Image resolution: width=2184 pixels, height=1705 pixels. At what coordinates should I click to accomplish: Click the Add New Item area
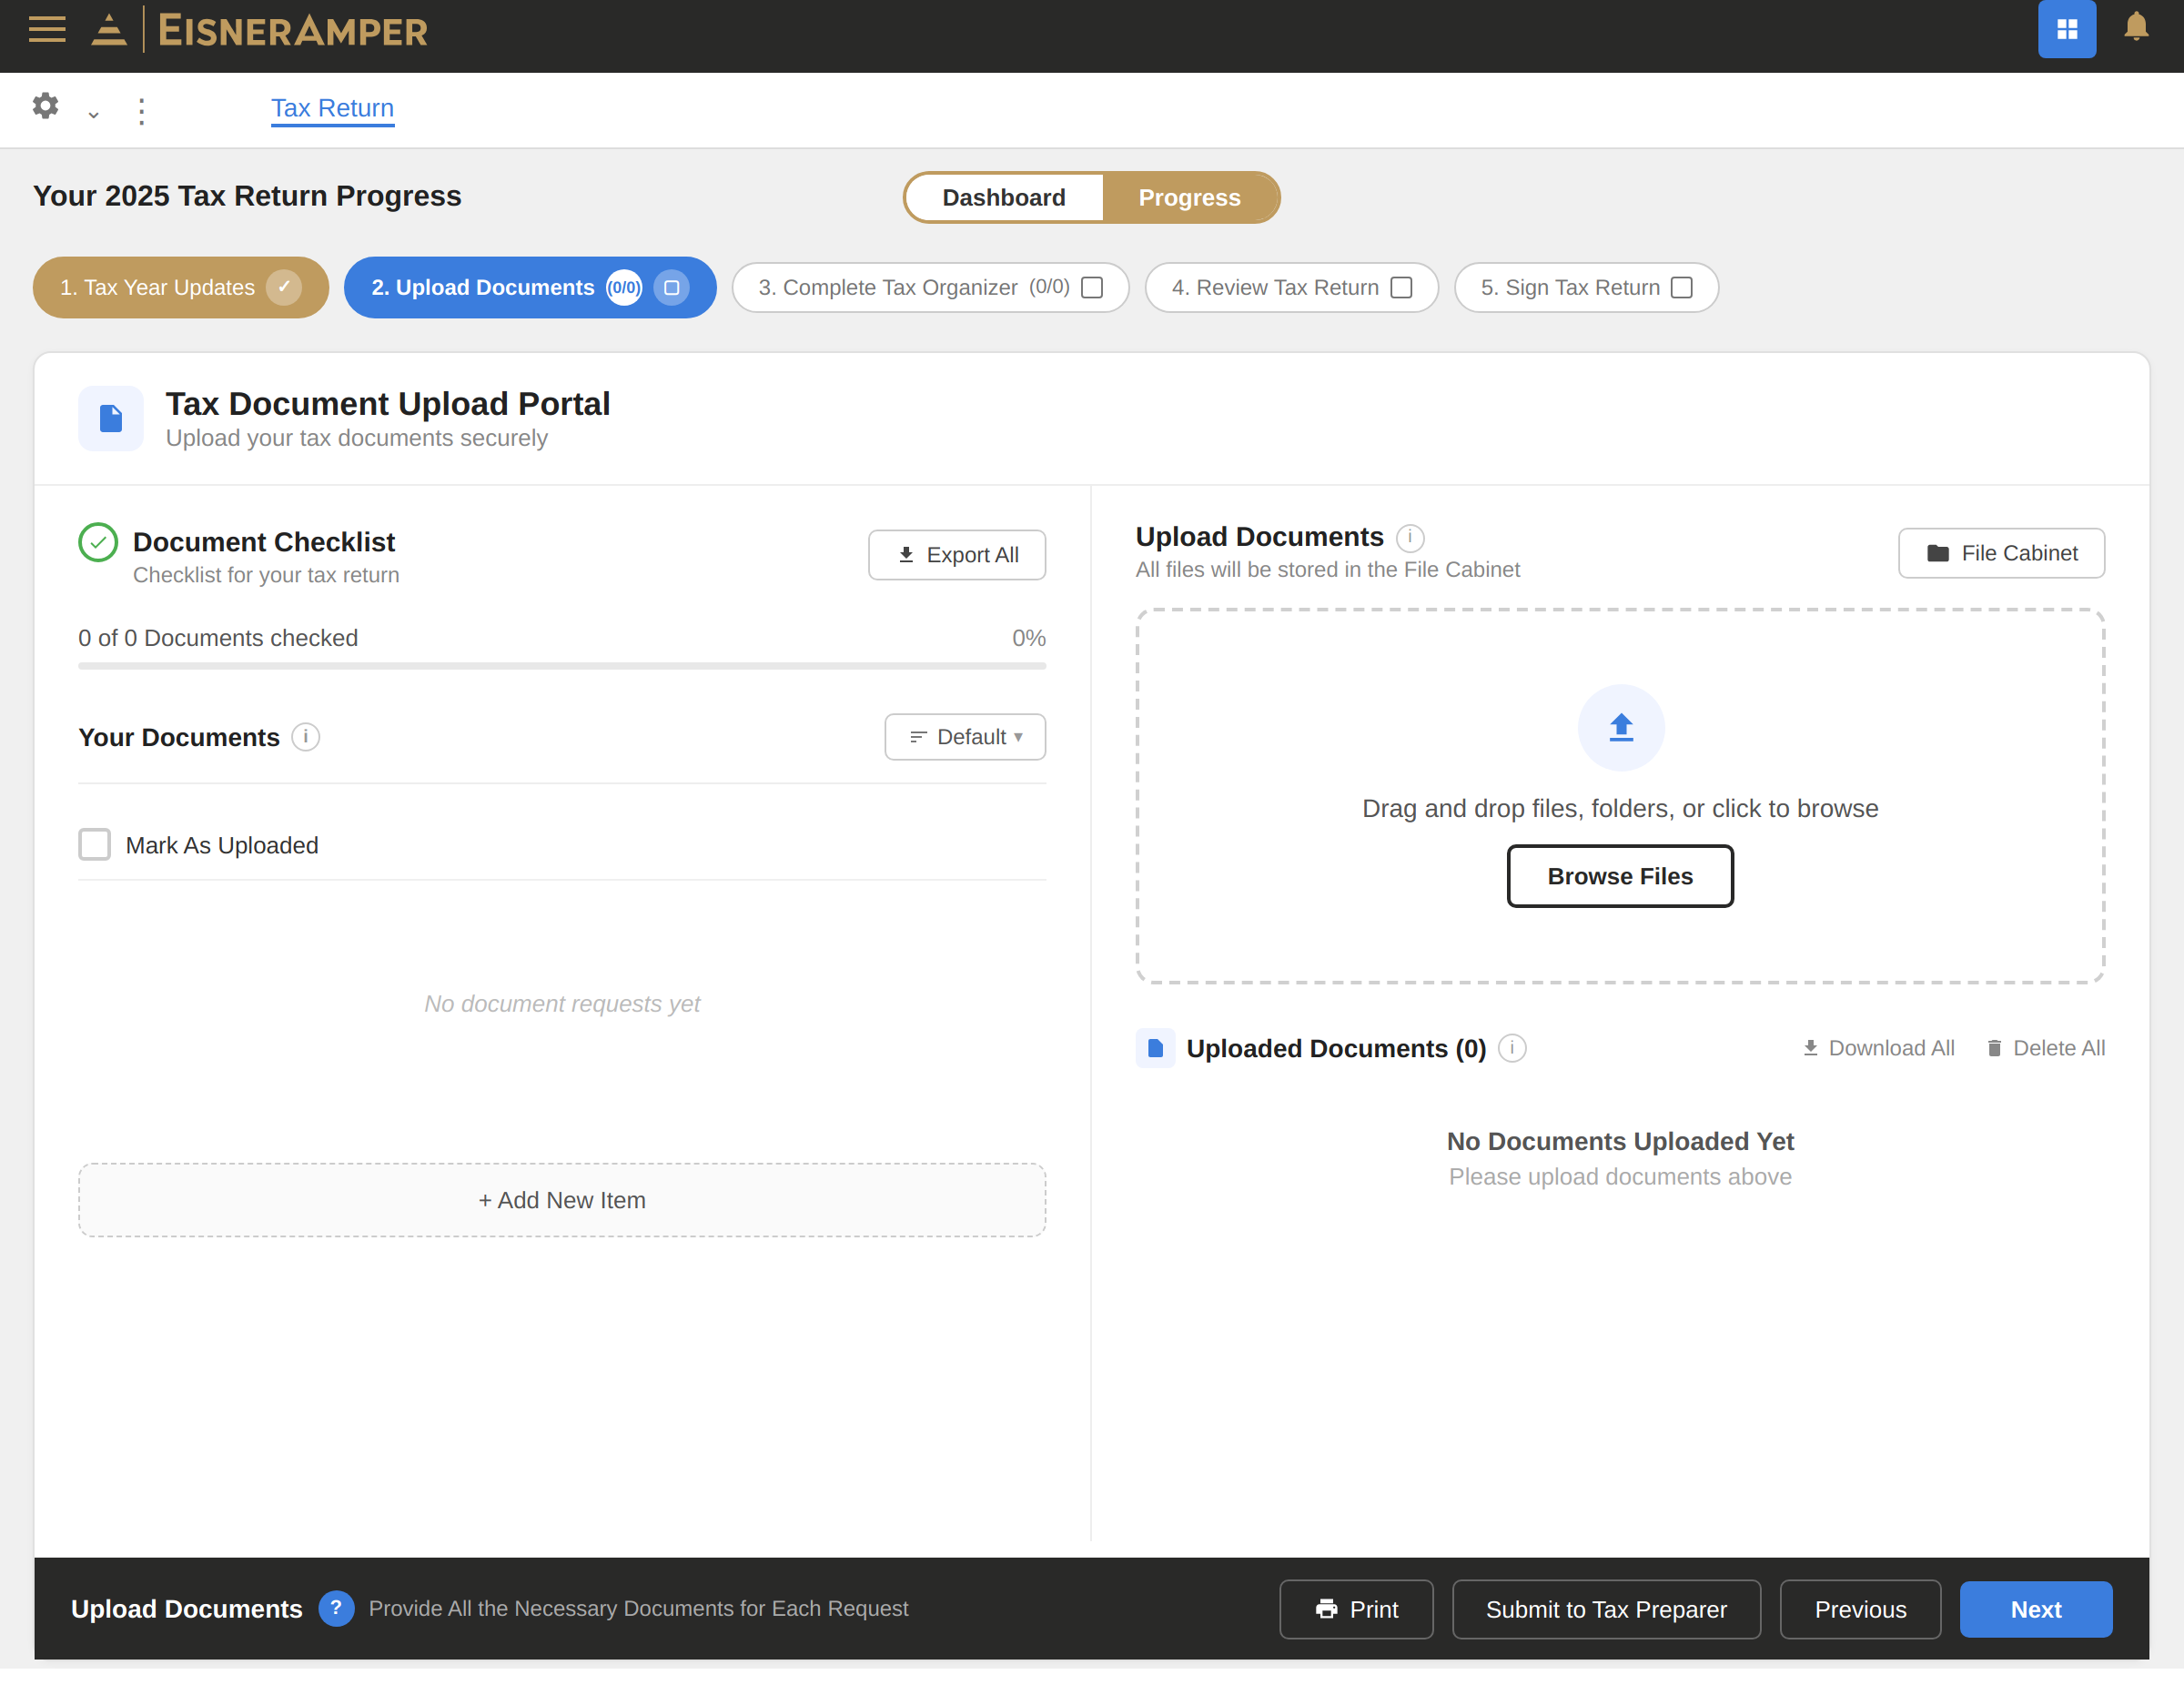click(561, 1200)
